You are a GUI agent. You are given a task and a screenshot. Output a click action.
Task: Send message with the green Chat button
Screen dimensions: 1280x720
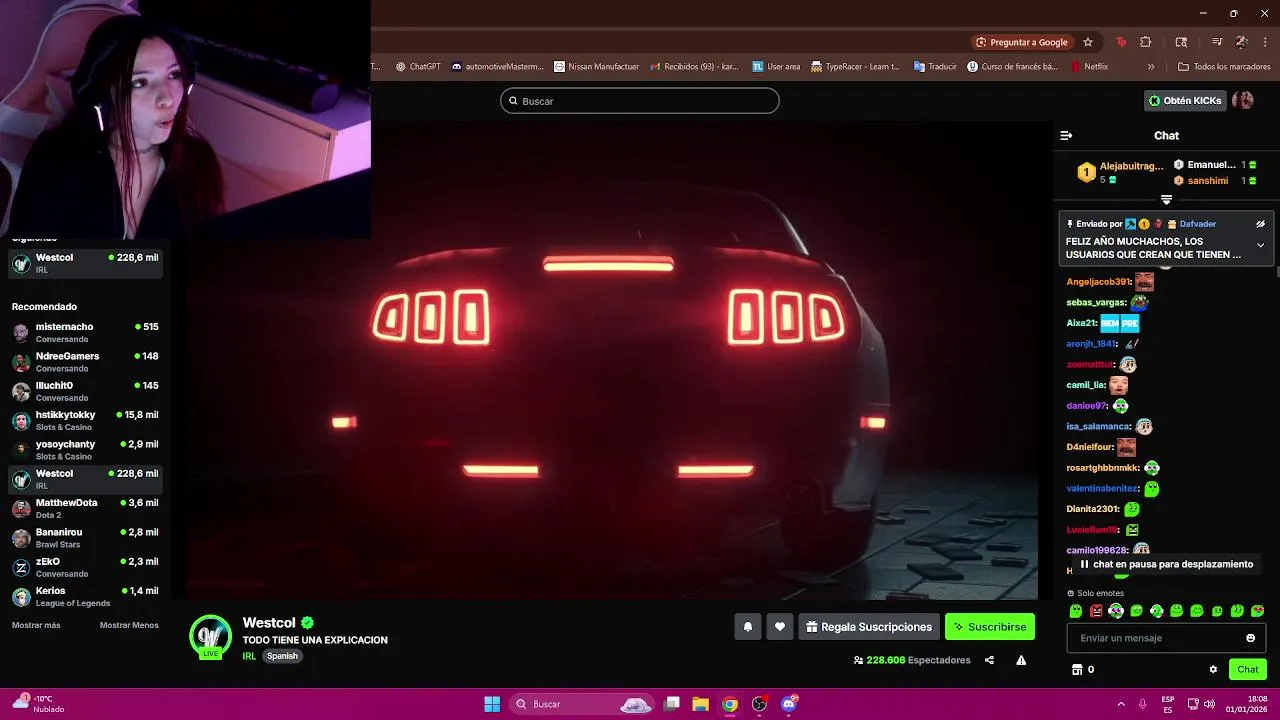(x=1248, y=670)
